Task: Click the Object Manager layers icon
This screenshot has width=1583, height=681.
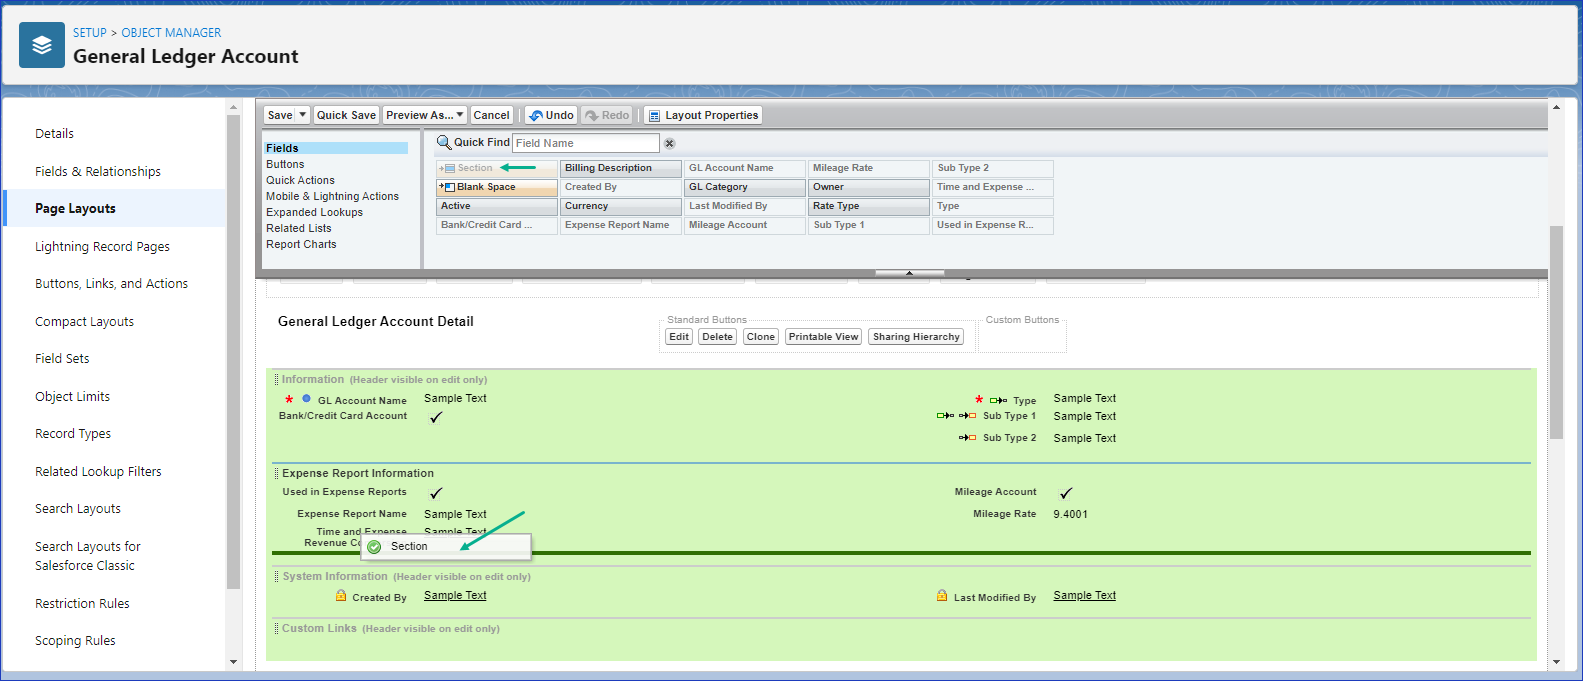Action: pos(42,45)
